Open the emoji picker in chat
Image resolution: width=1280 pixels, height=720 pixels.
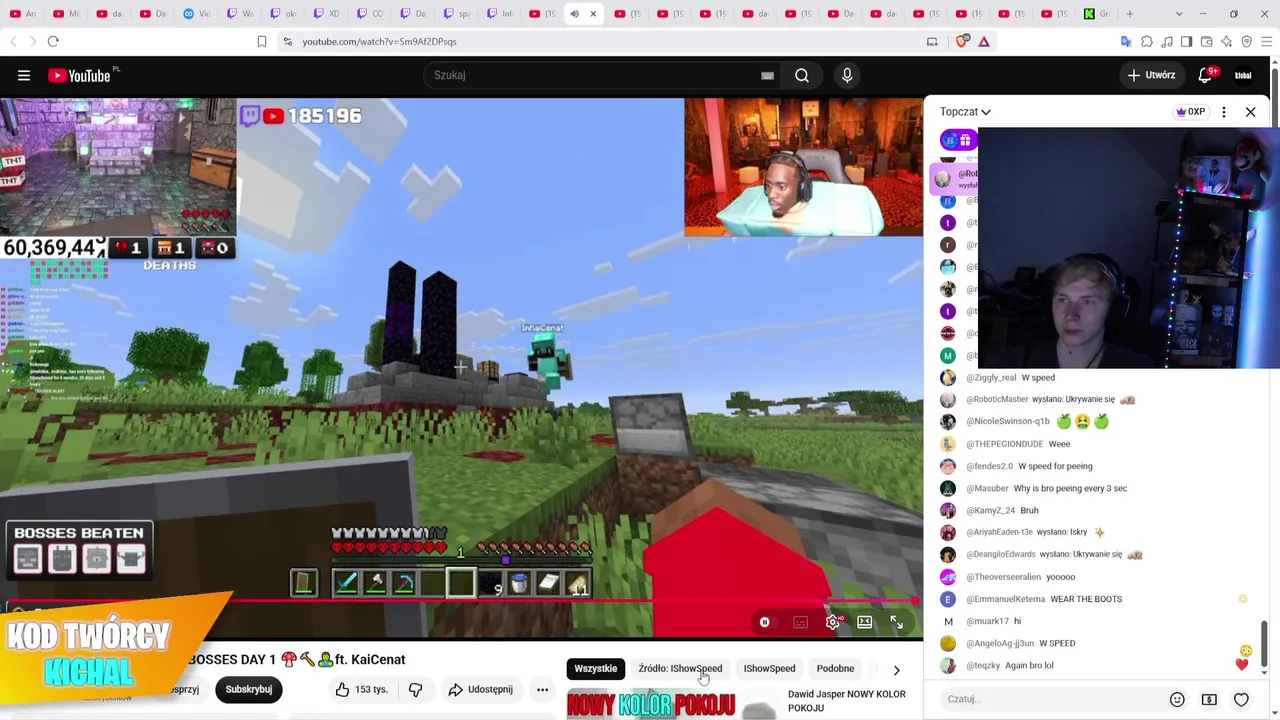(1177, 699)
